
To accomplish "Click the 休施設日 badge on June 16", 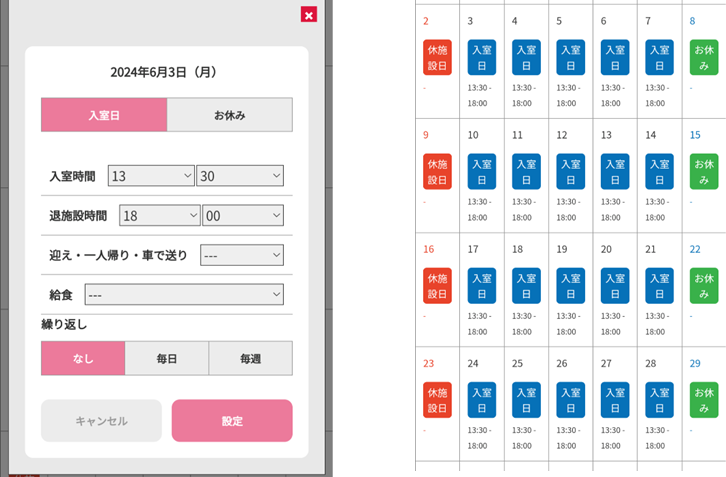I will [437, 285].
